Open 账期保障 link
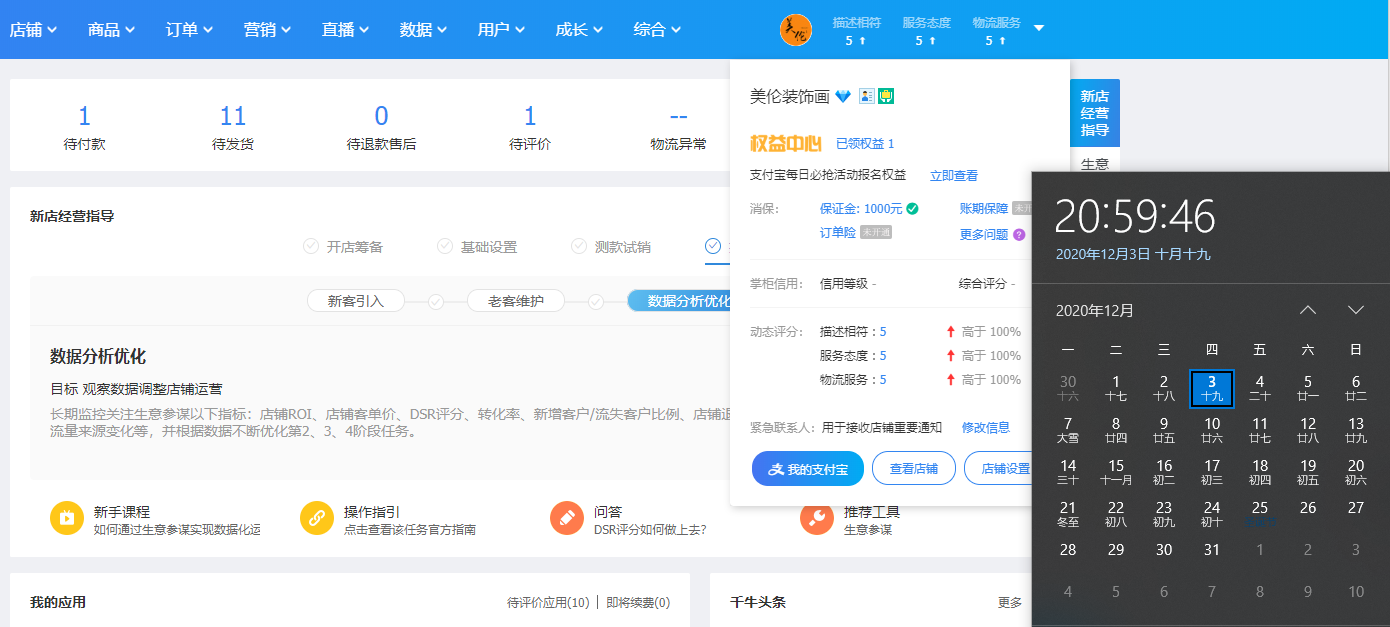Screen dimensions: 1390x627 coord(984,209)
